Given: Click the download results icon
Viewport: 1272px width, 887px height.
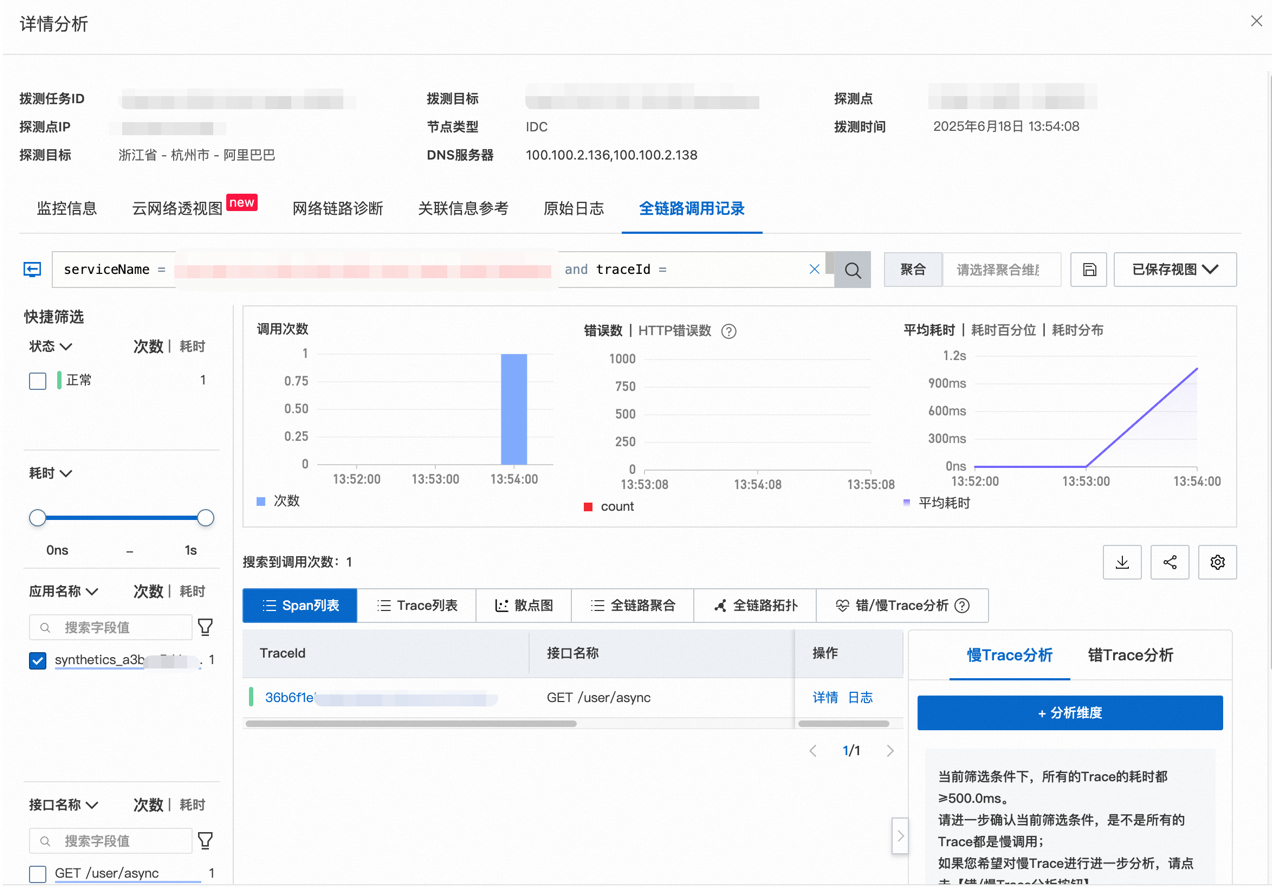Looking at the screenshot, I should 1122,562.
